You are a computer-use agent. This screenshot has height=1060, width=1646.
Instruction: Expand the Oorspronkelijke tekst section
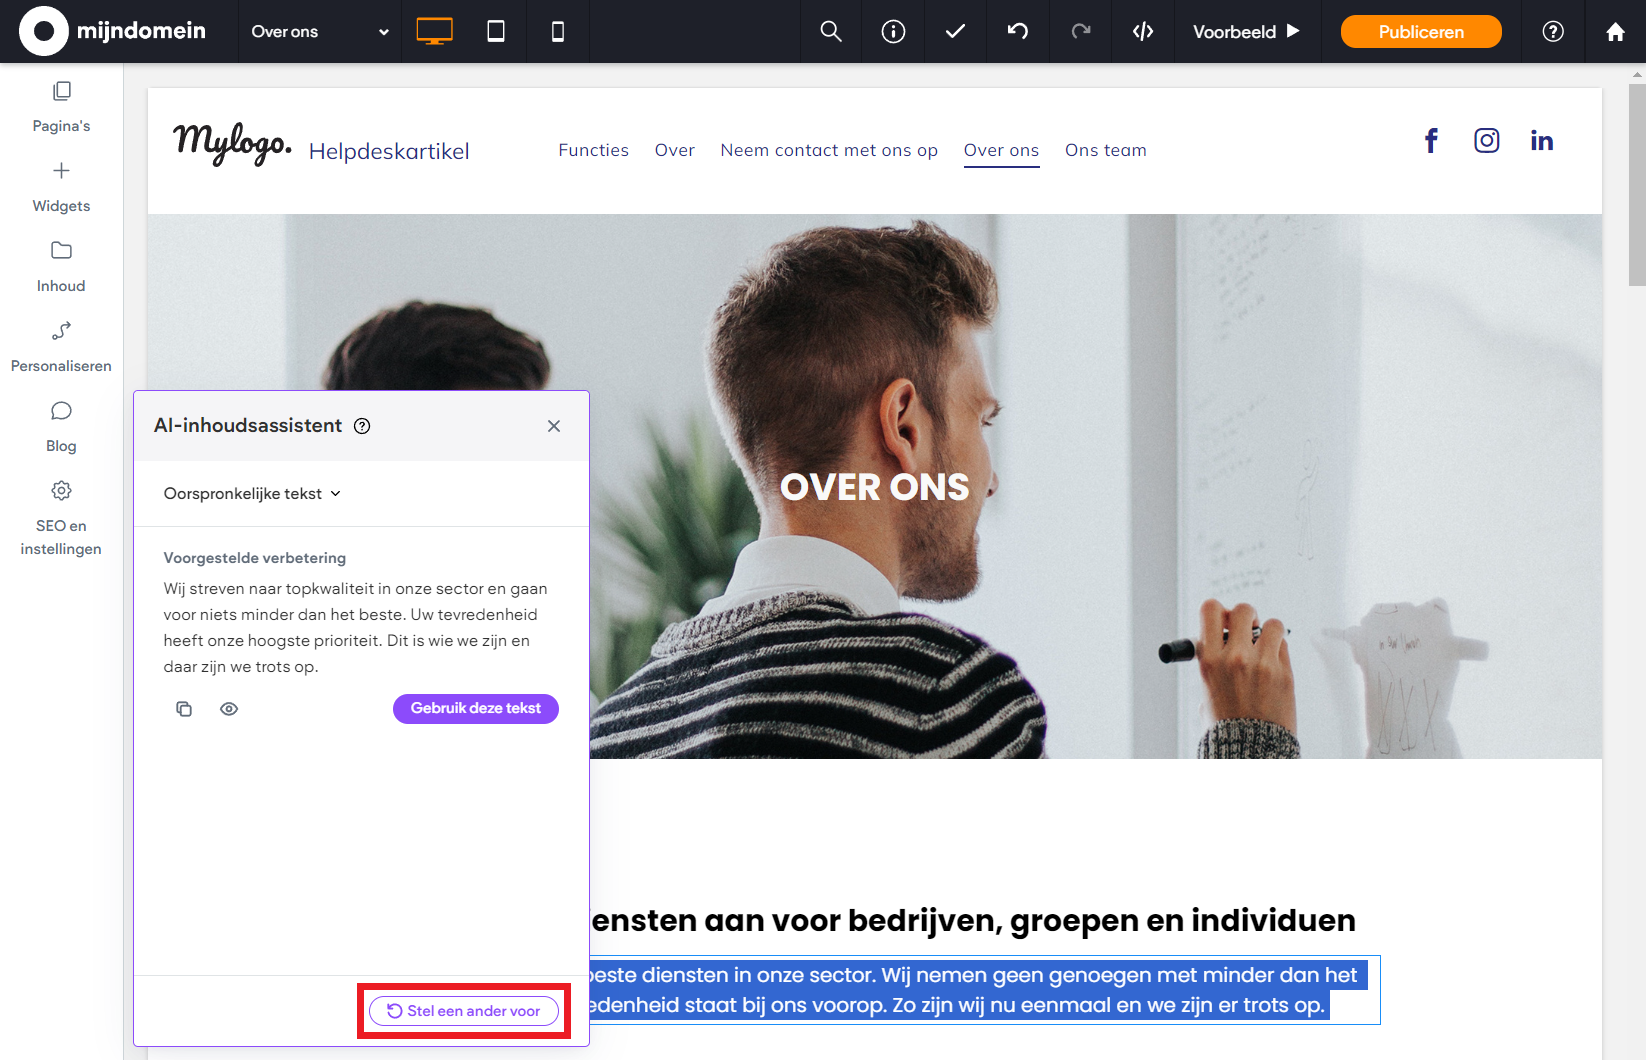pos(252,494)
